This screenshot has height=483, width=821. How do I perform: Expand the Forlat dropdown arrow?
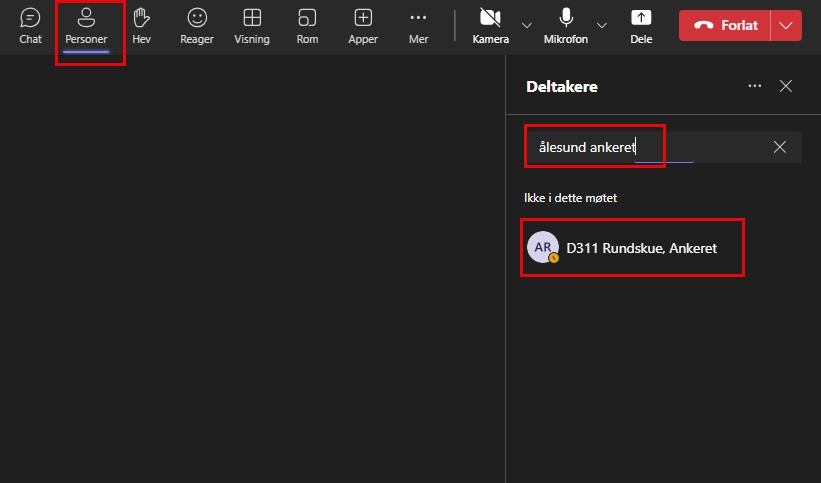coord(786,25)
